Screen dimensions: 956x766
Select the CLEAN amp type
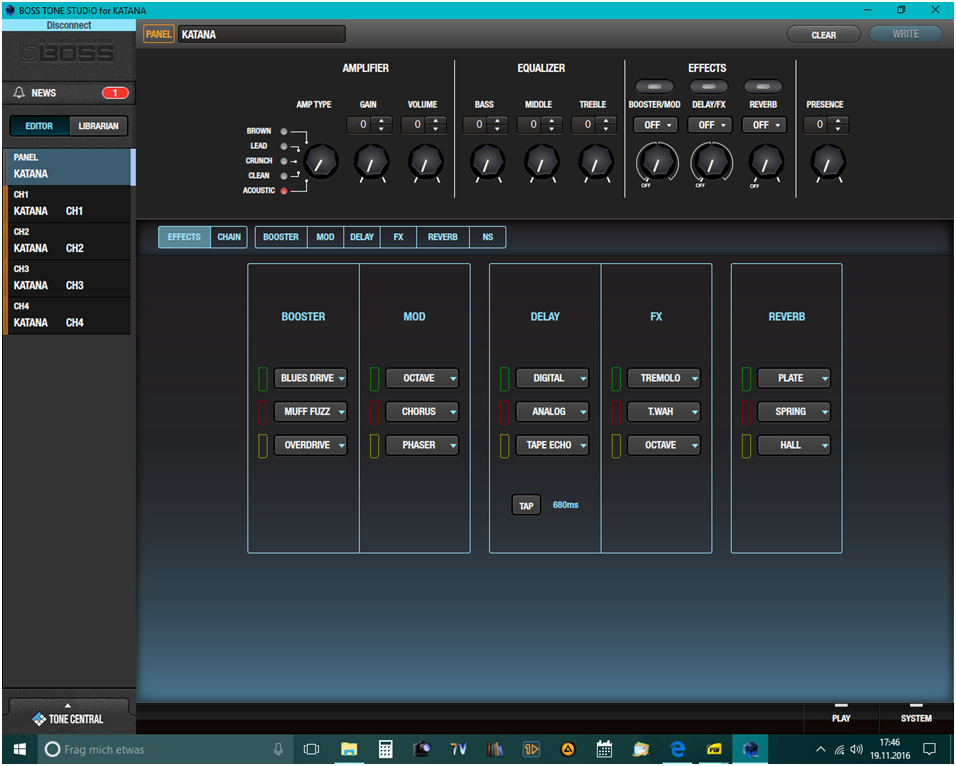(284, 176)
